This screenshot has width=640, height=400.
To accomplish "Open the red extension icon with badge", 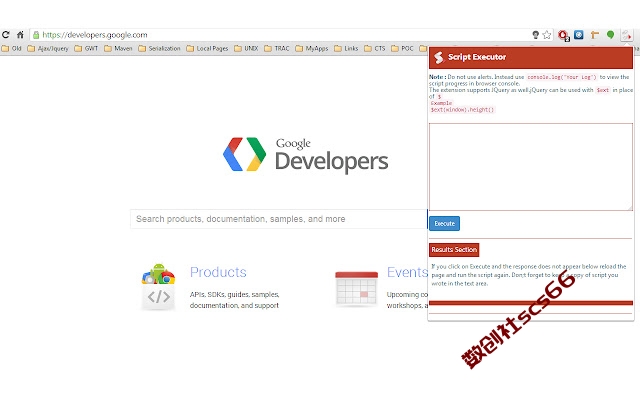I will coord(564,36).
